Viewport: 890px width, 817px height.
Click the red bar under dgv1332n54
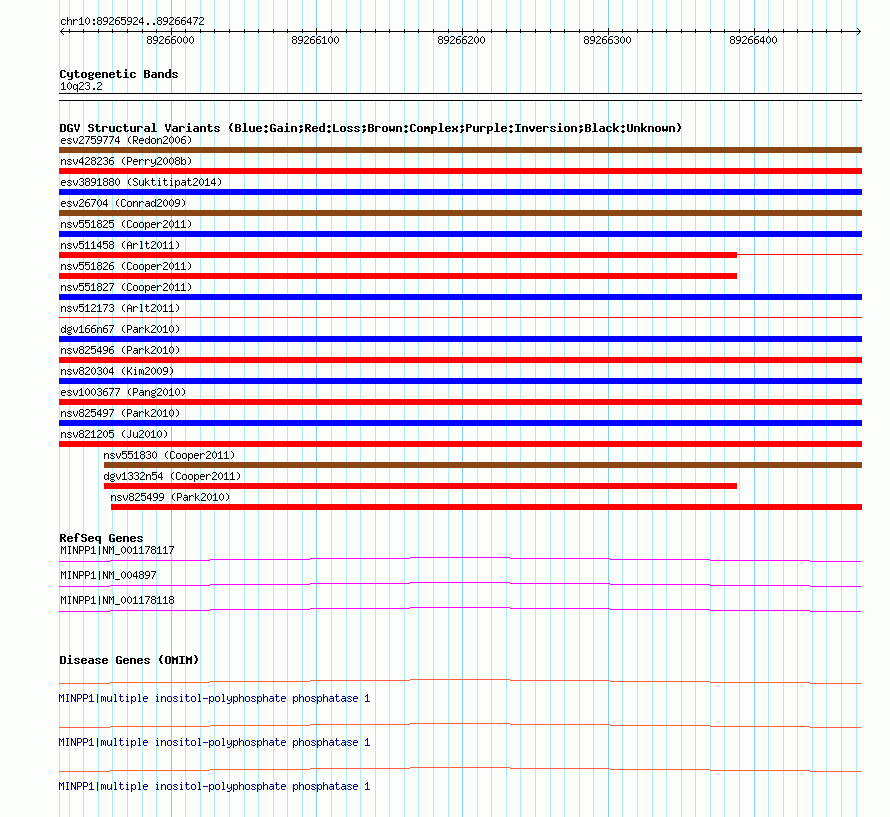421,486
